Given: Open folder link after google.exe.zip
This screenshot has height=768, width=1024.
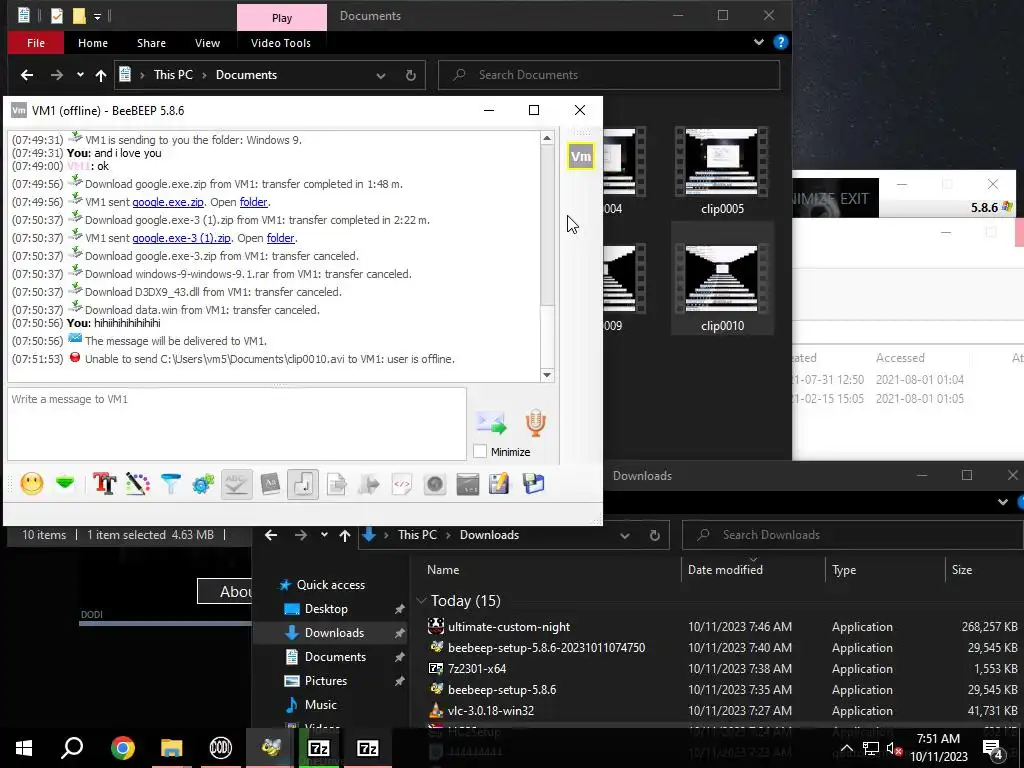Looking at the screenshot, I should tap(253, 202).
